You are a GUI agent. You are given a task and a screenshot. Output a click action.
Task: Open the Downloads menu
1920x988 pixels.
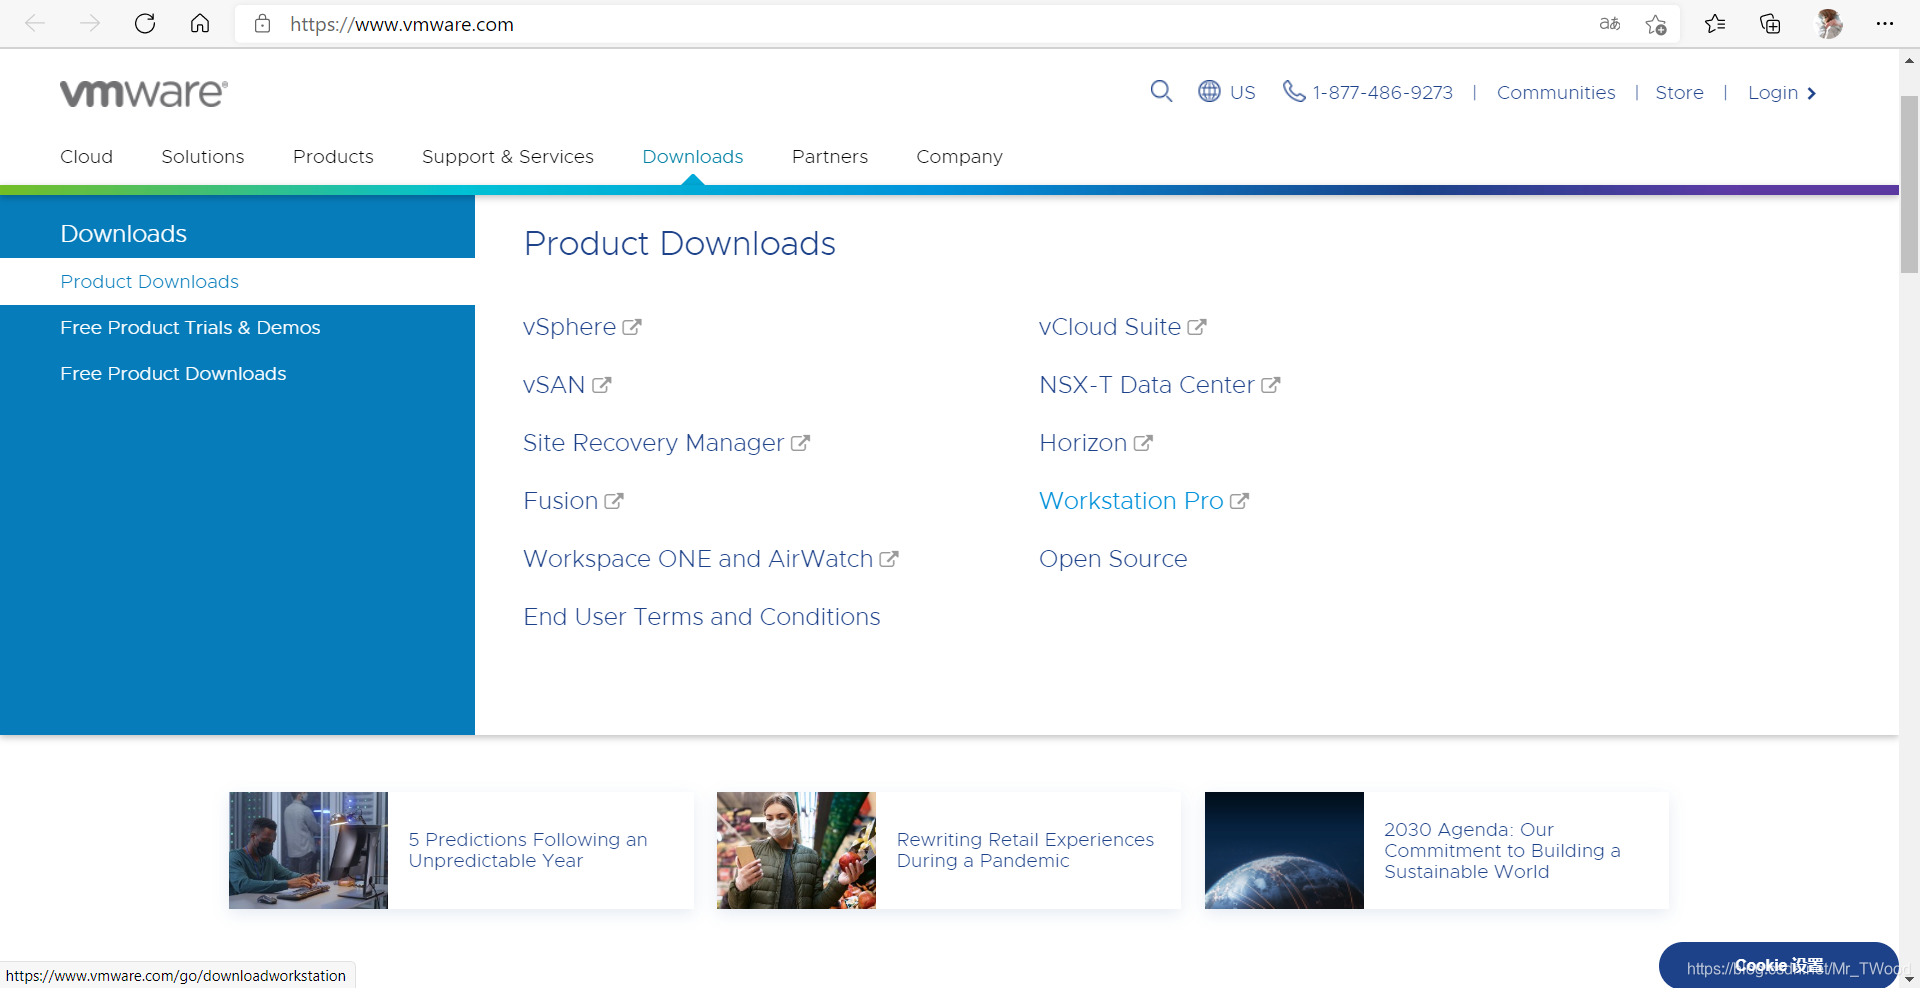coord(693,157)
